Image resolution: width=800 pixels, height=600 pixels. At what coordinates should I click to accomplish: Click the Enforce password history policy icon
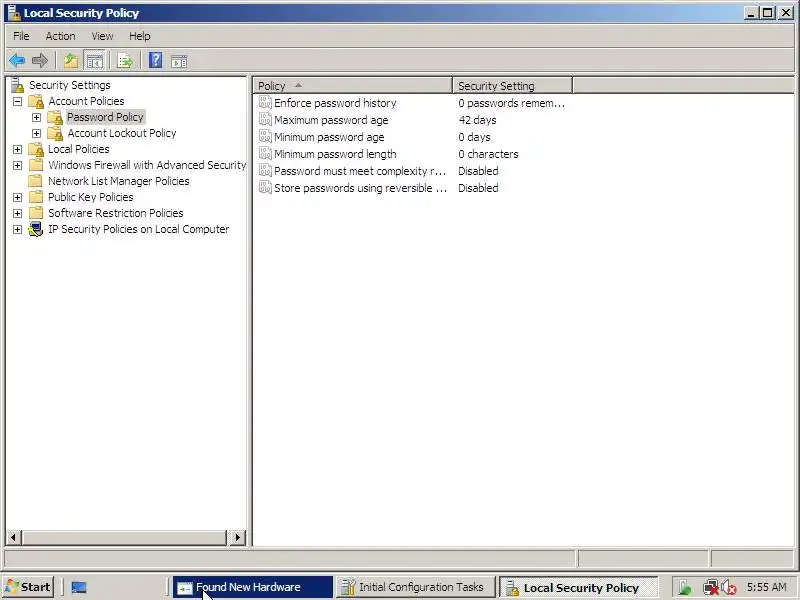click(265, 103)
